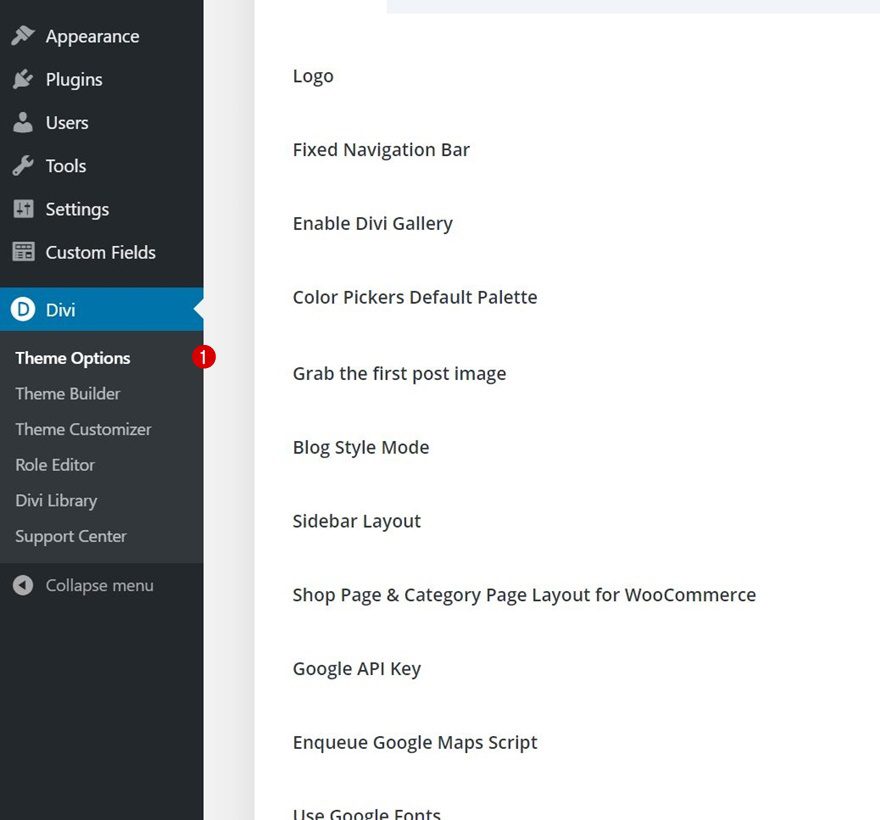The height and width of the screenshot is (820, 880).
Task: Select the Appearance paintbrush icon
Action: [x=23, y=34]
